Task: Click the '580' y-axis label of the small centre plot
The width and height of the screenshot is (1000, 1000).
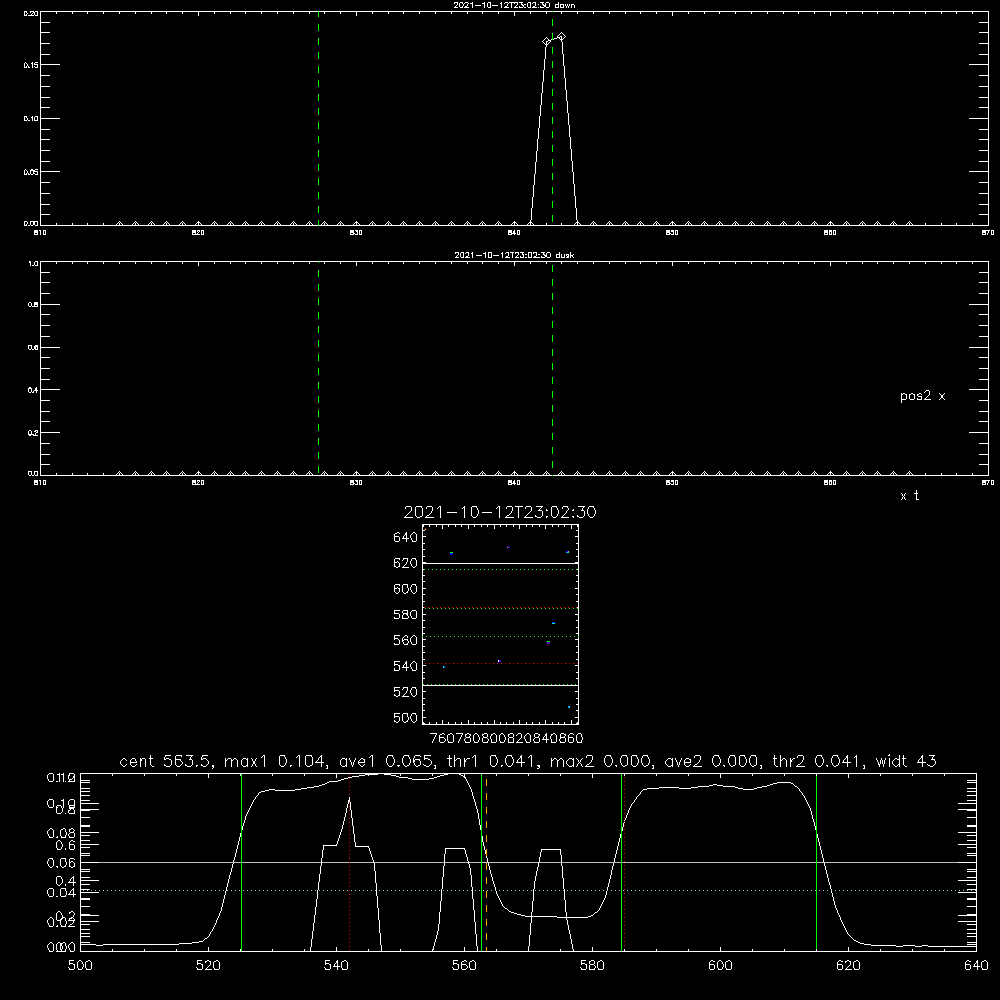Action: pos(406,615)
